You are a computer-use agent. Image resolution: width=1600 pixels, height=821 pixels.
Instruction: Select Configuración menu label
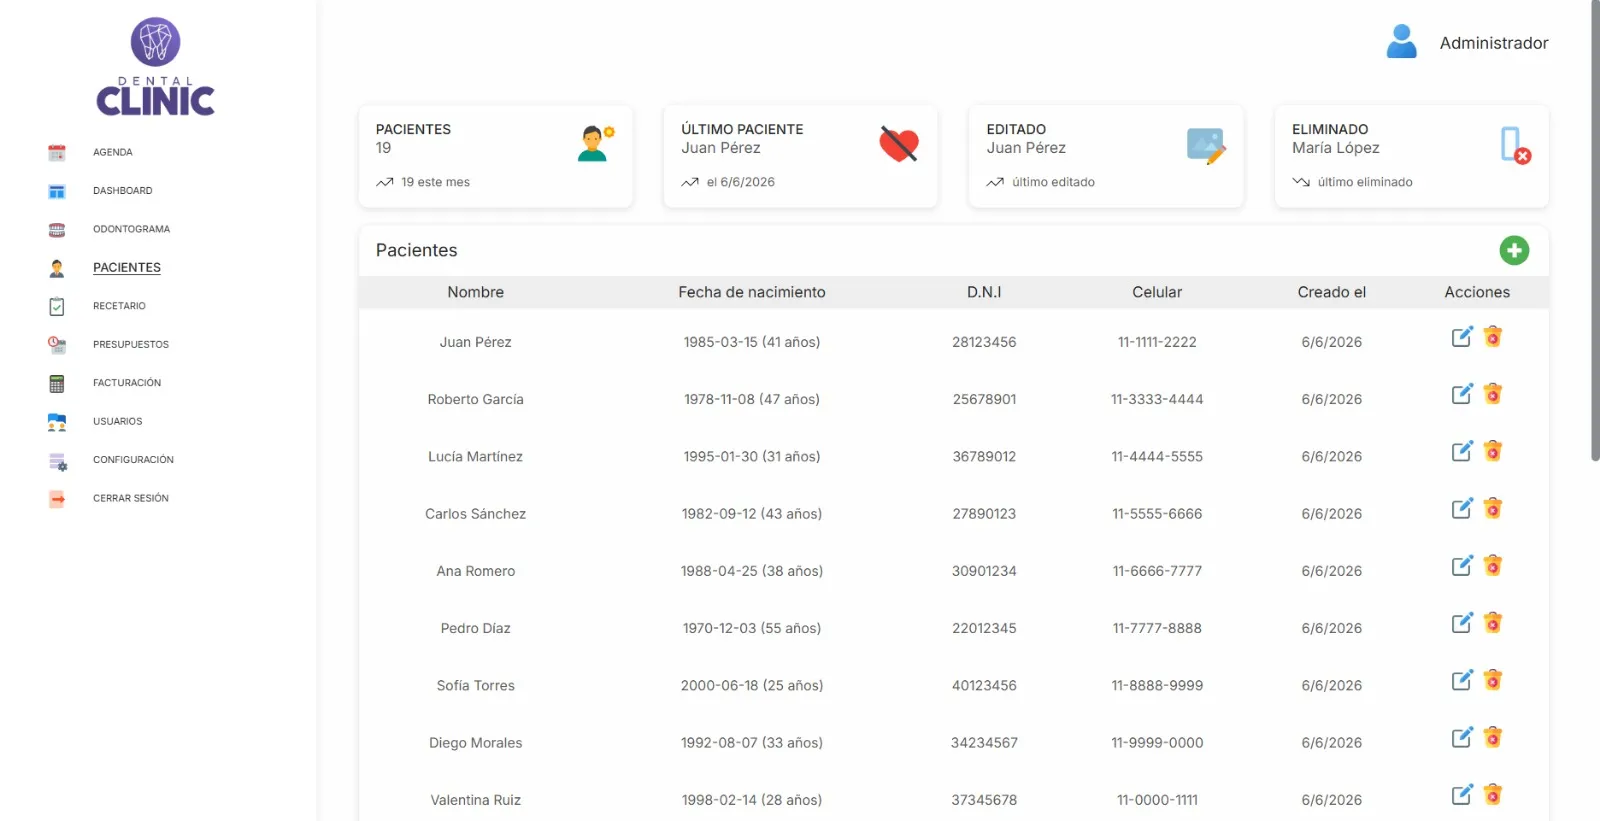(x=133, y=460)
